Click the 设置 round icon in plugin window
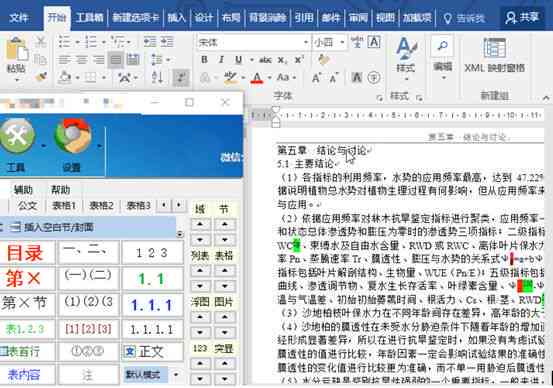The width and height of the screenshot is (553, 388). tap(73, 135)
